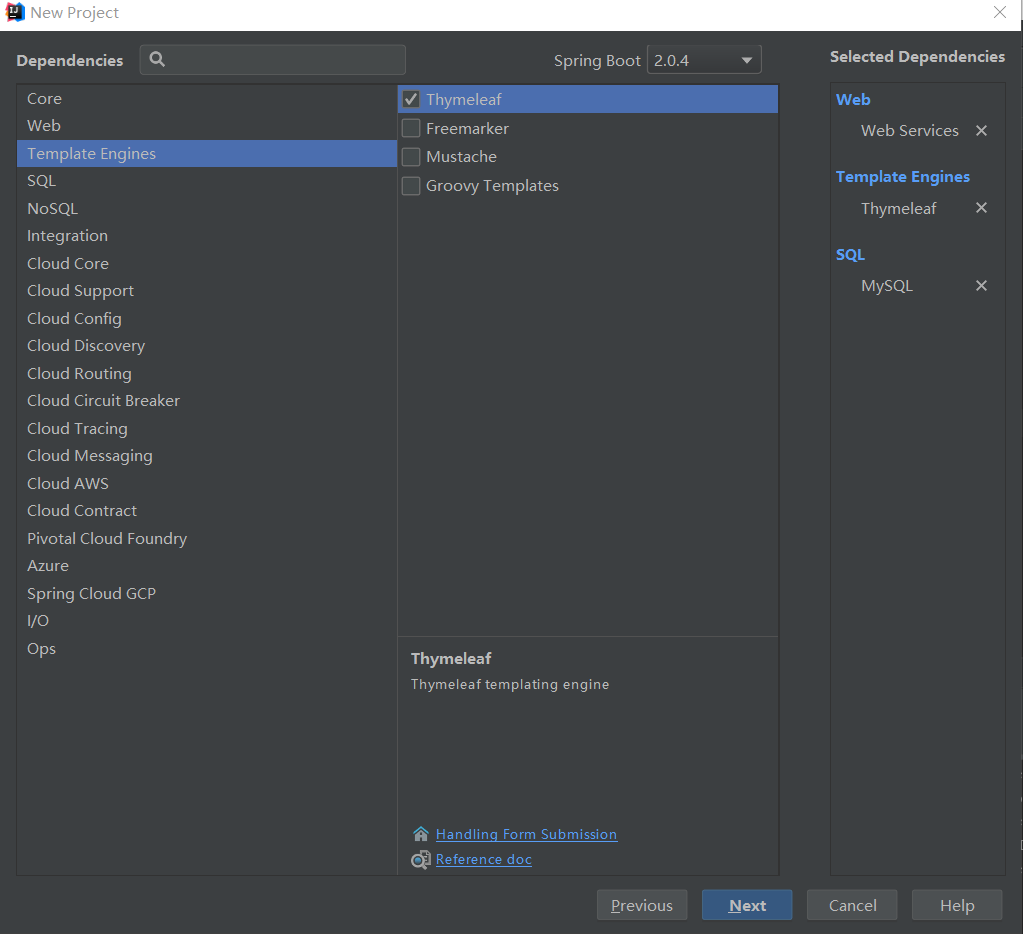This screenshot has height=934, width=1023.
Task: Open the Handling Form Submission guide link
Action: click(x=526, y=834)
